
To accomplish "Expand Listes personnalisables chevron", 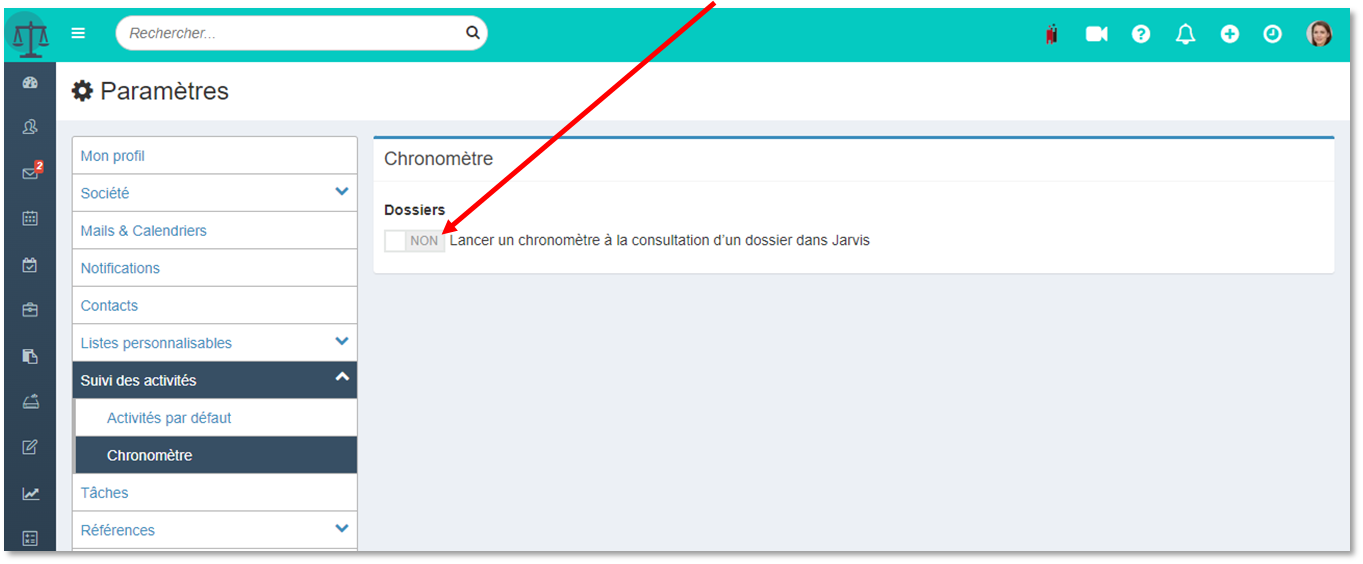I will tap(342, 342).
